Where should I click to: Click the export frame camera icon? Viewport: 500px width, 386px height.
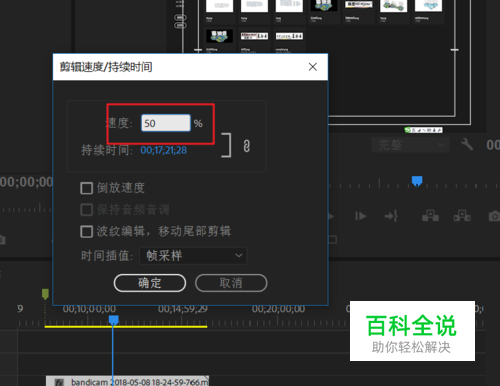pyautogui.click(x=495, y=216)
